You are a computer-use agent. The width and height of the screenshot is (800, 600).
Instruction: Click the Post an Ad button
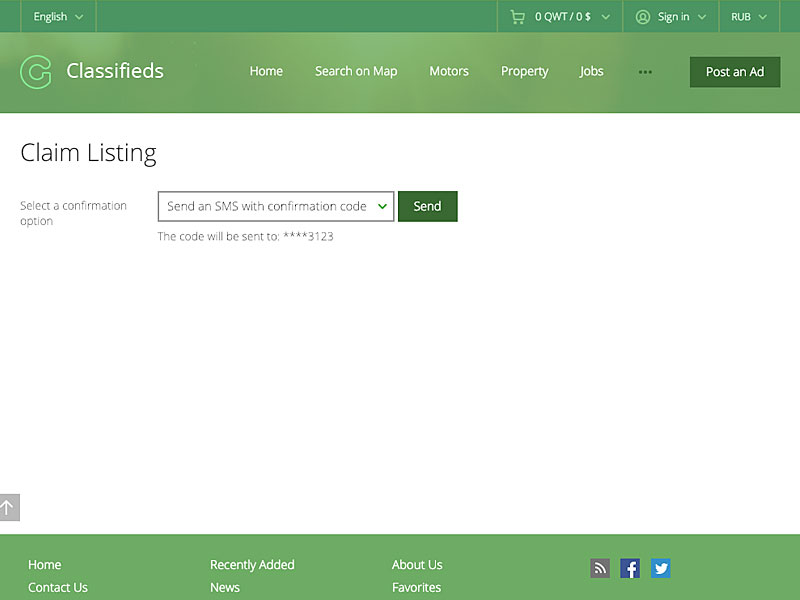[735, 72]
